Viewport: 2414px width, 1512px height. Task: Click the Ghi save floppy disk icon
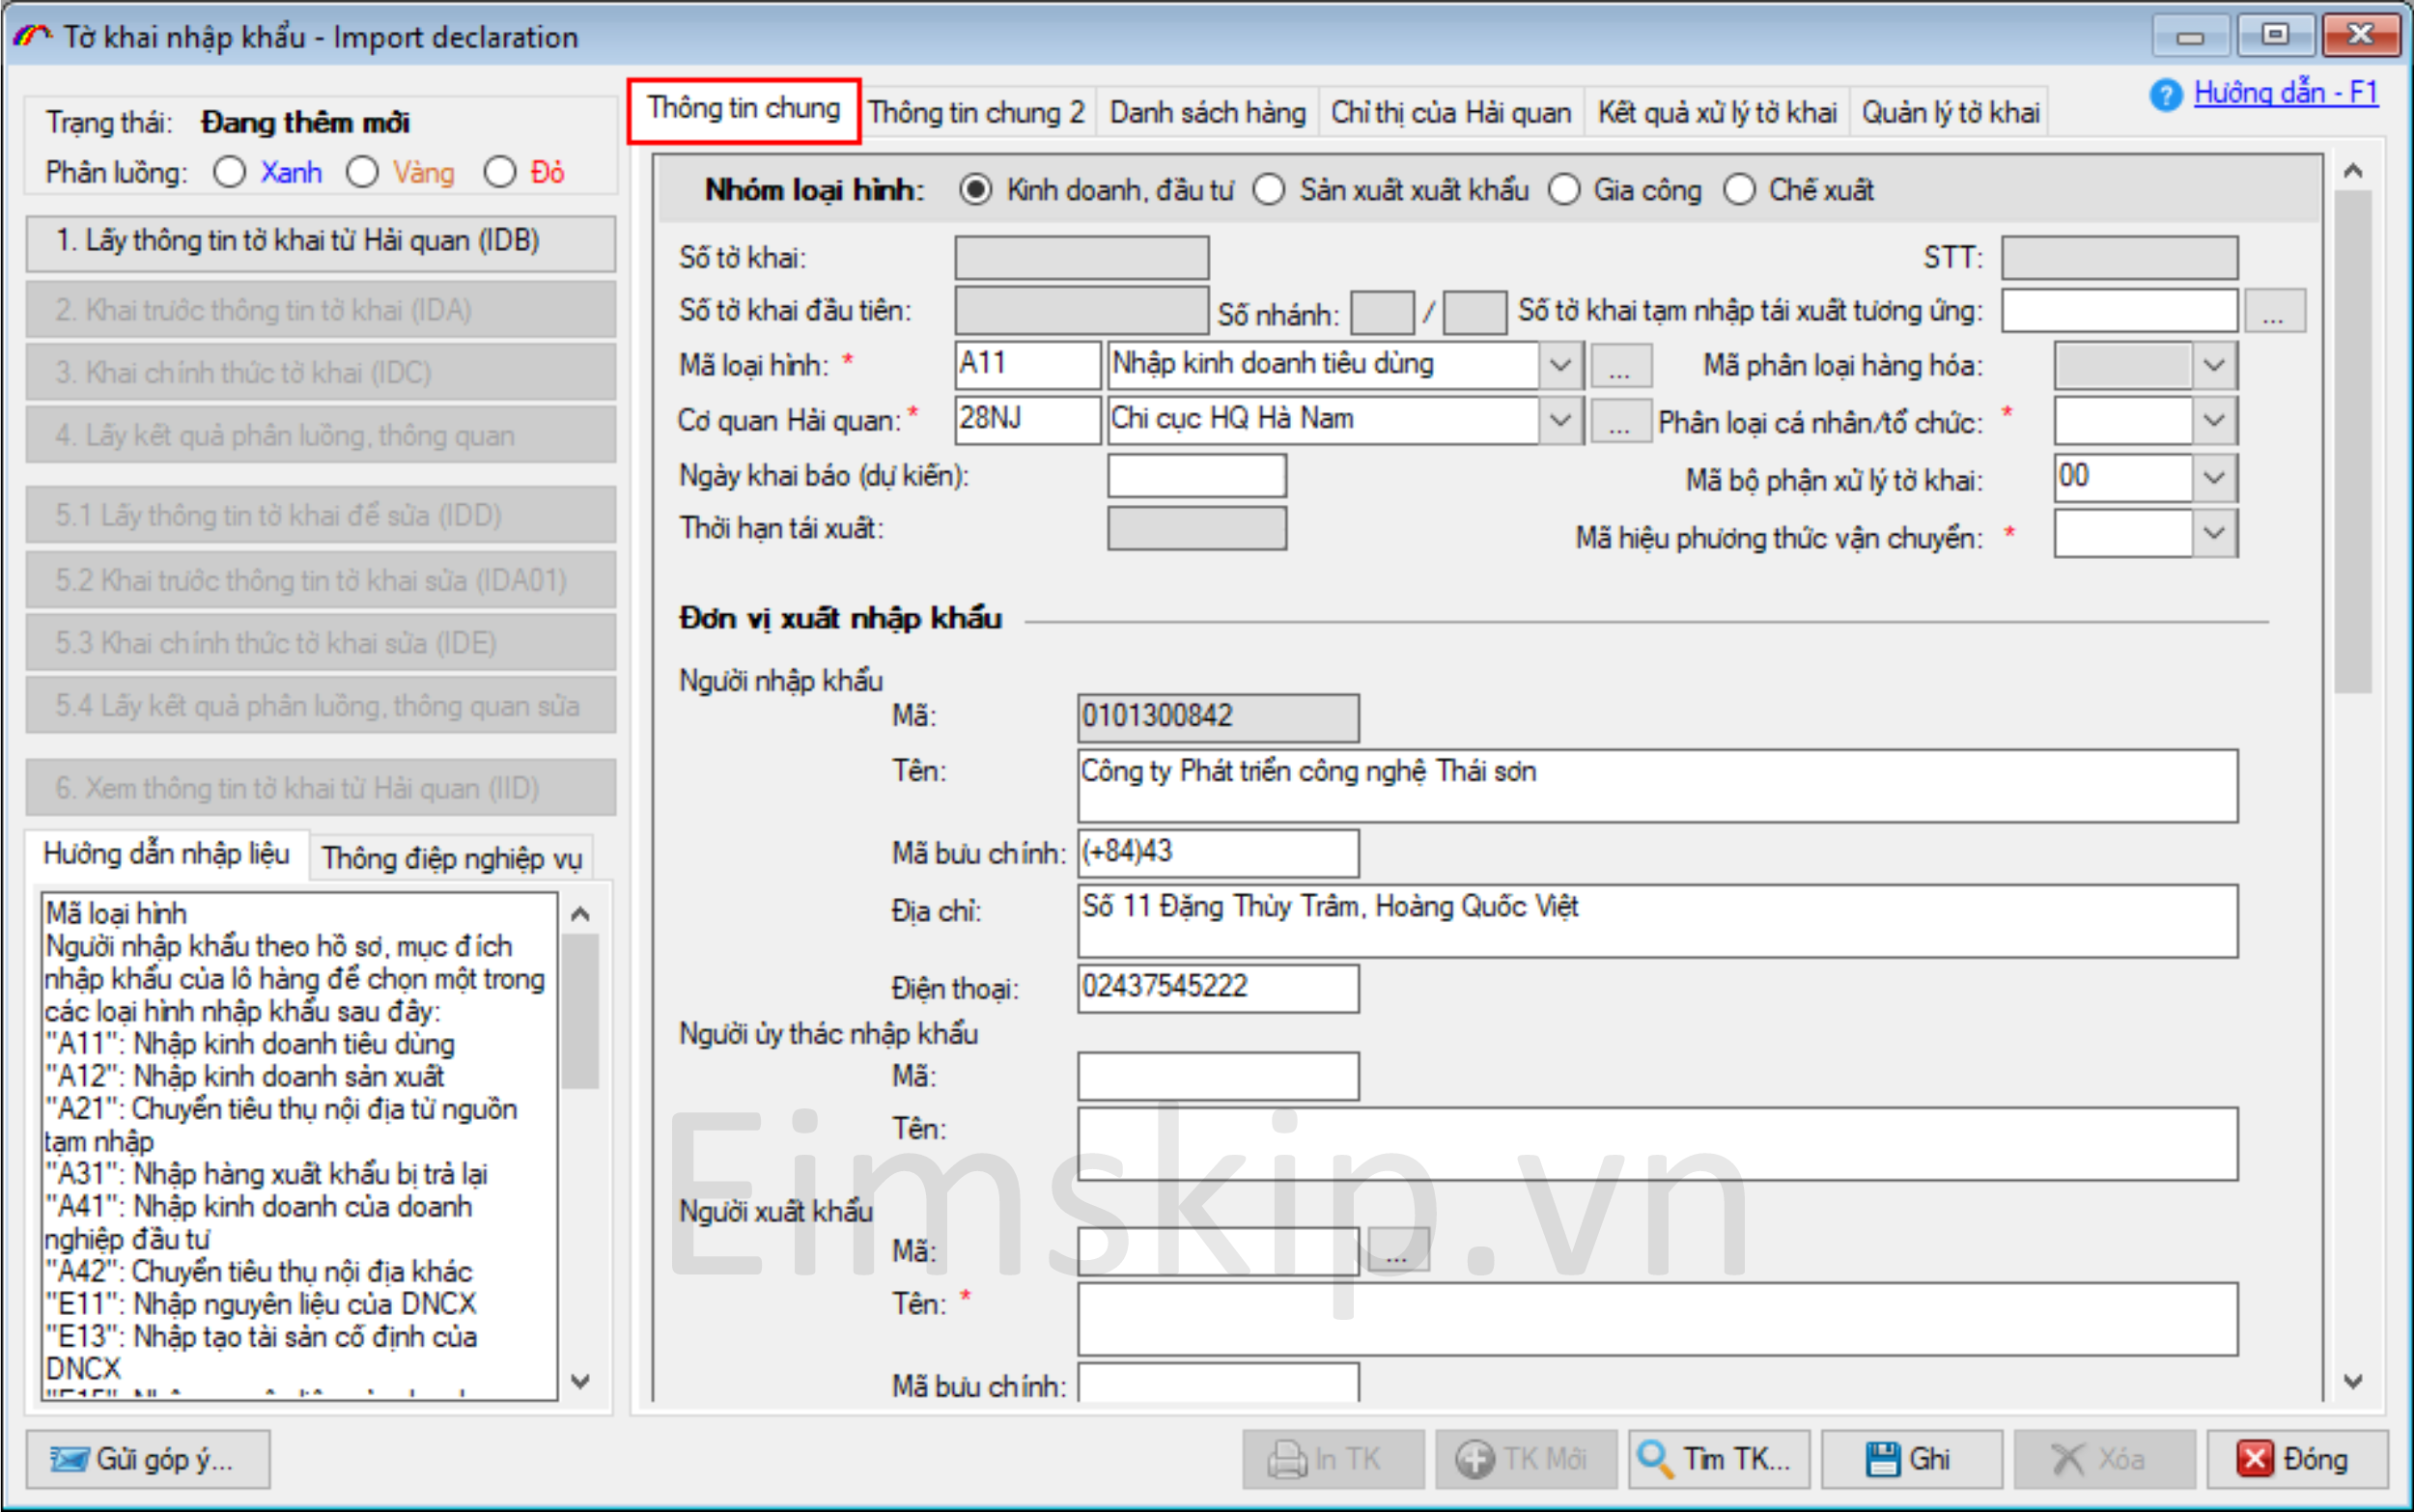coord(1882,1458)
